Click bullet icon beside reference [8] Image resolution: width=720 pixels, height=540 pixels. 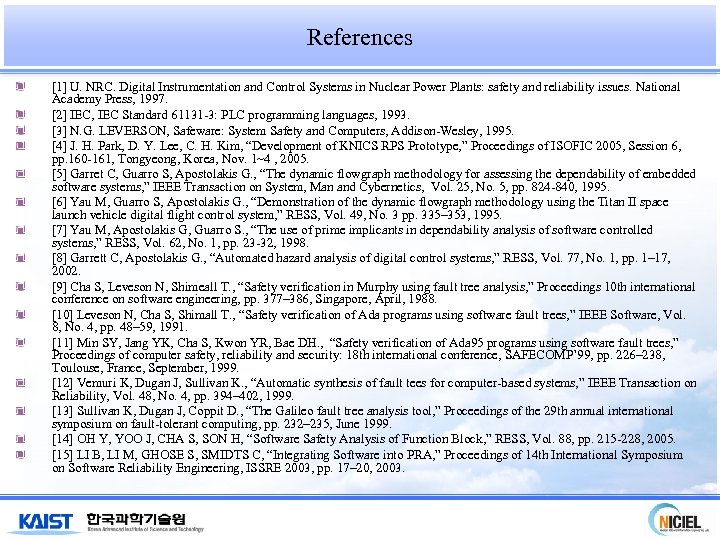20,258
